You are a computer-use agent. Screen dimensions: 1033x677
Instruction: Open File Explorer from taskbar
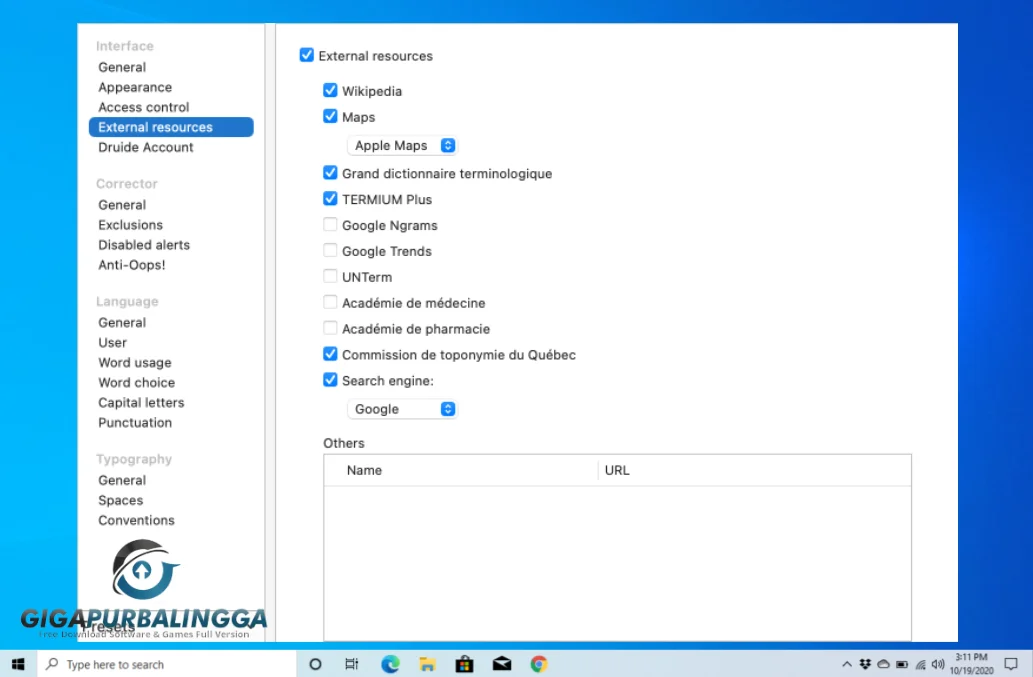point(427,664)
